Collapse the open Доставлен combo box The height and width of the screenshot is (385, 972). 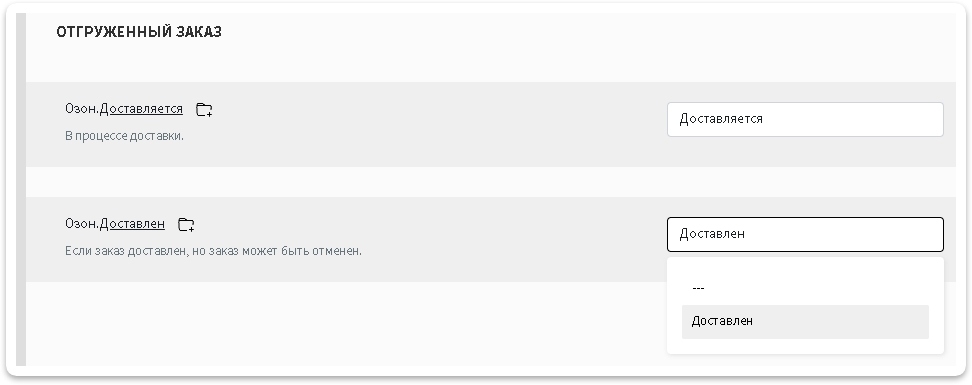(805, 234)
